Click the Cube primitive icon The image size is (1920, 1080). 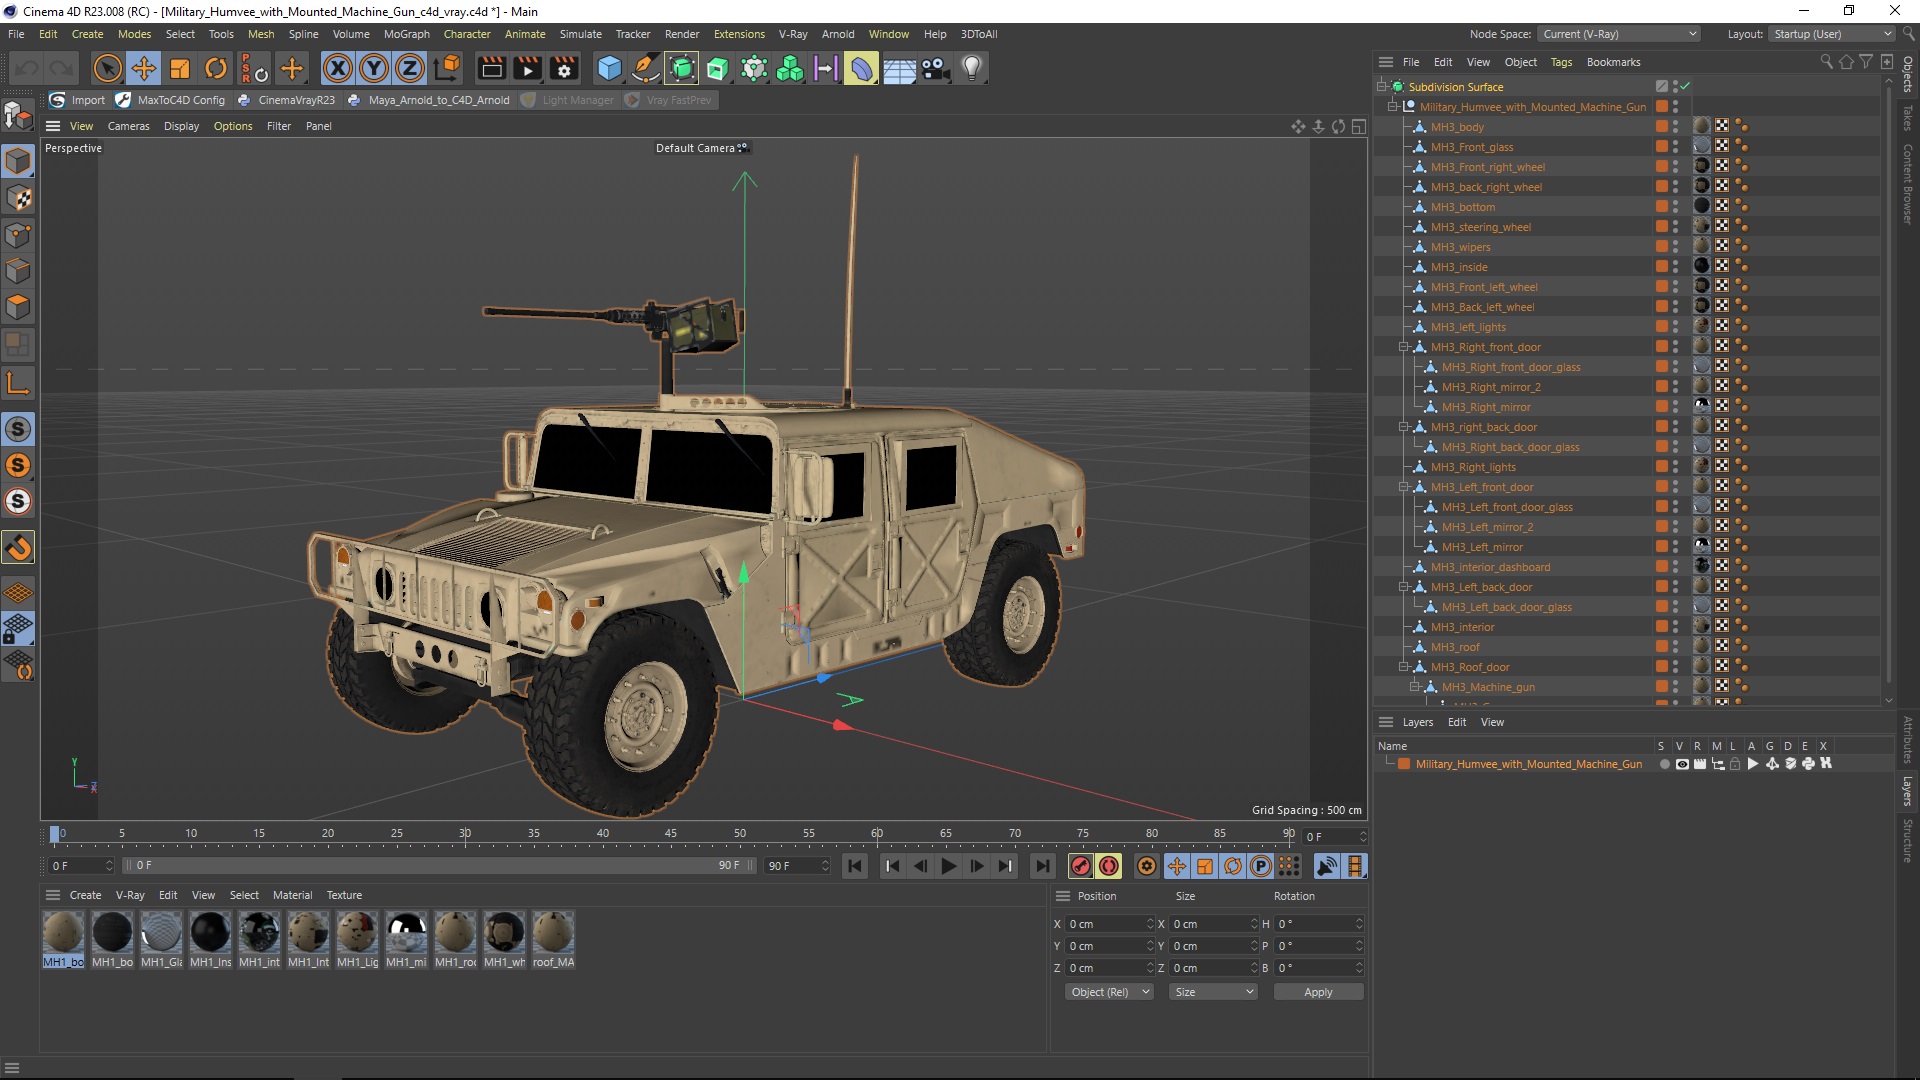609,68
